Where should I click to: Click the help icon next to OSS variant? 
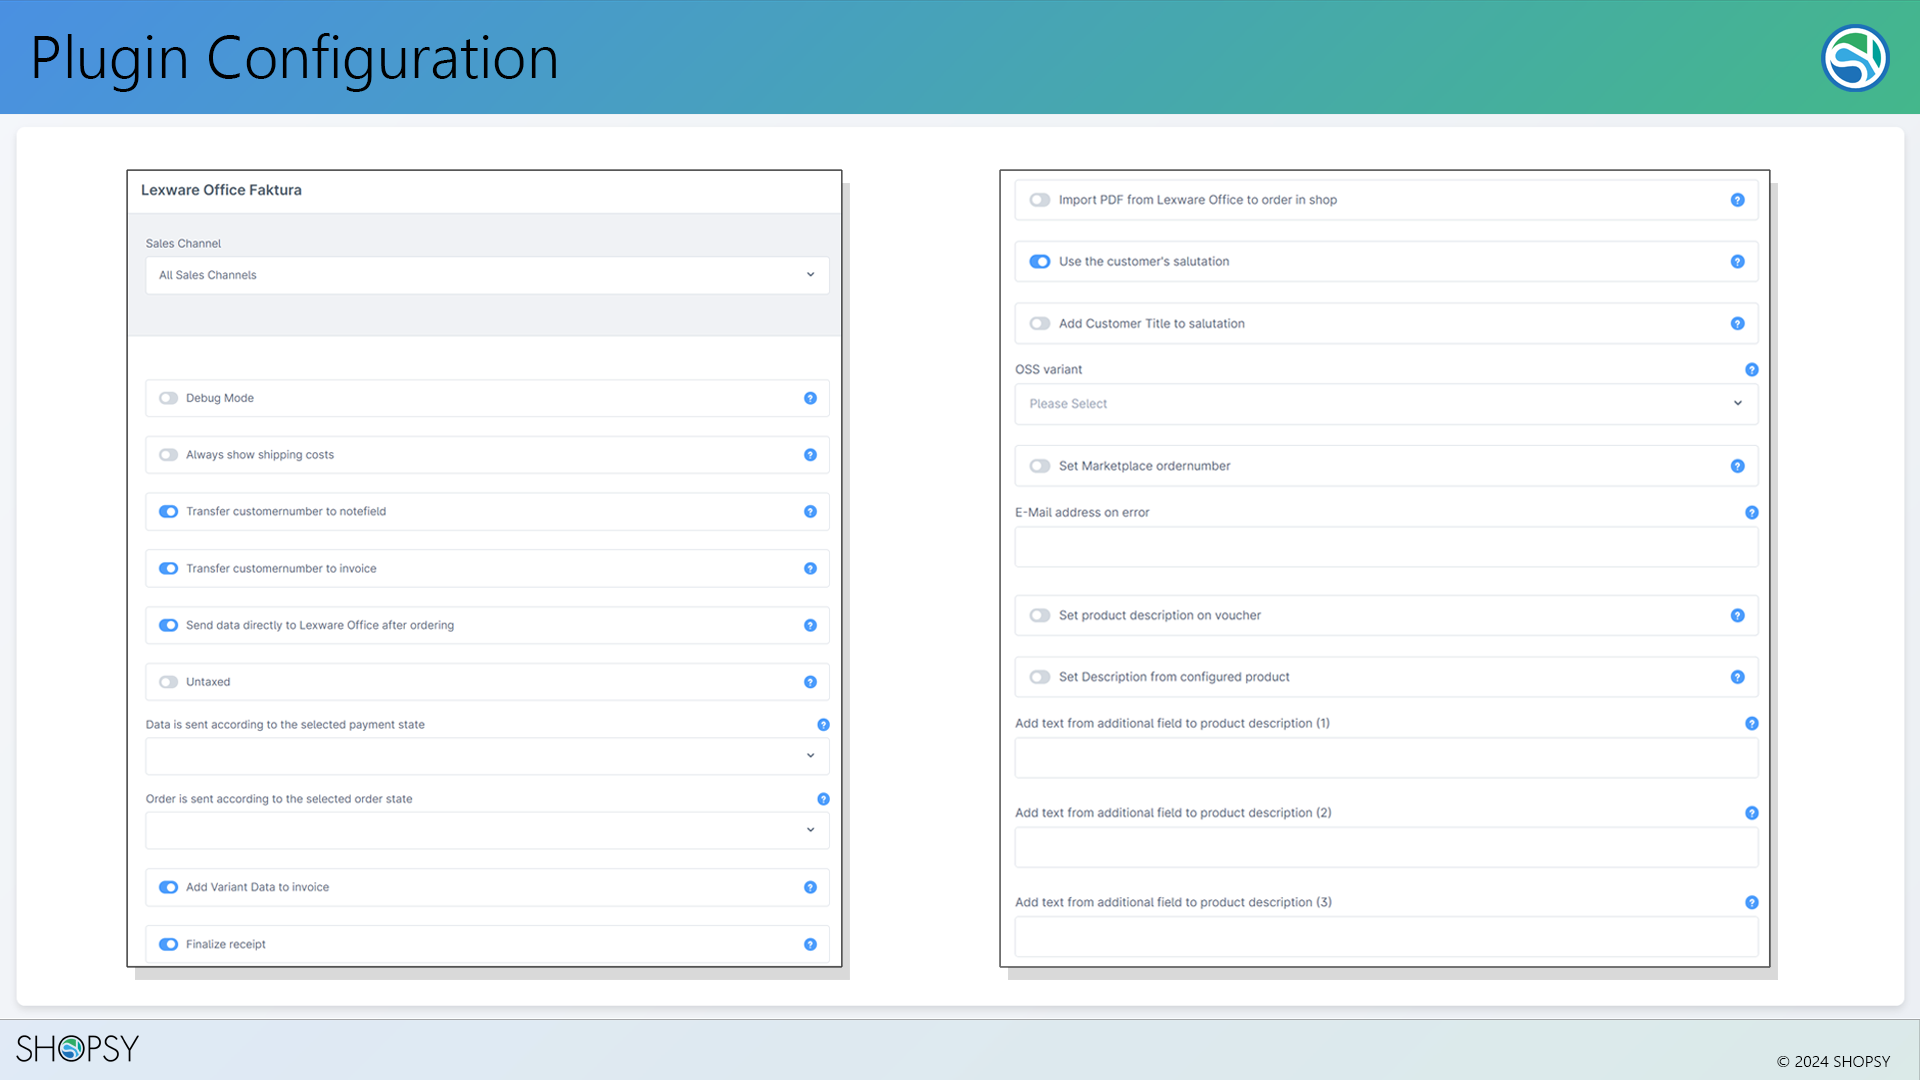click(1751, 369)
